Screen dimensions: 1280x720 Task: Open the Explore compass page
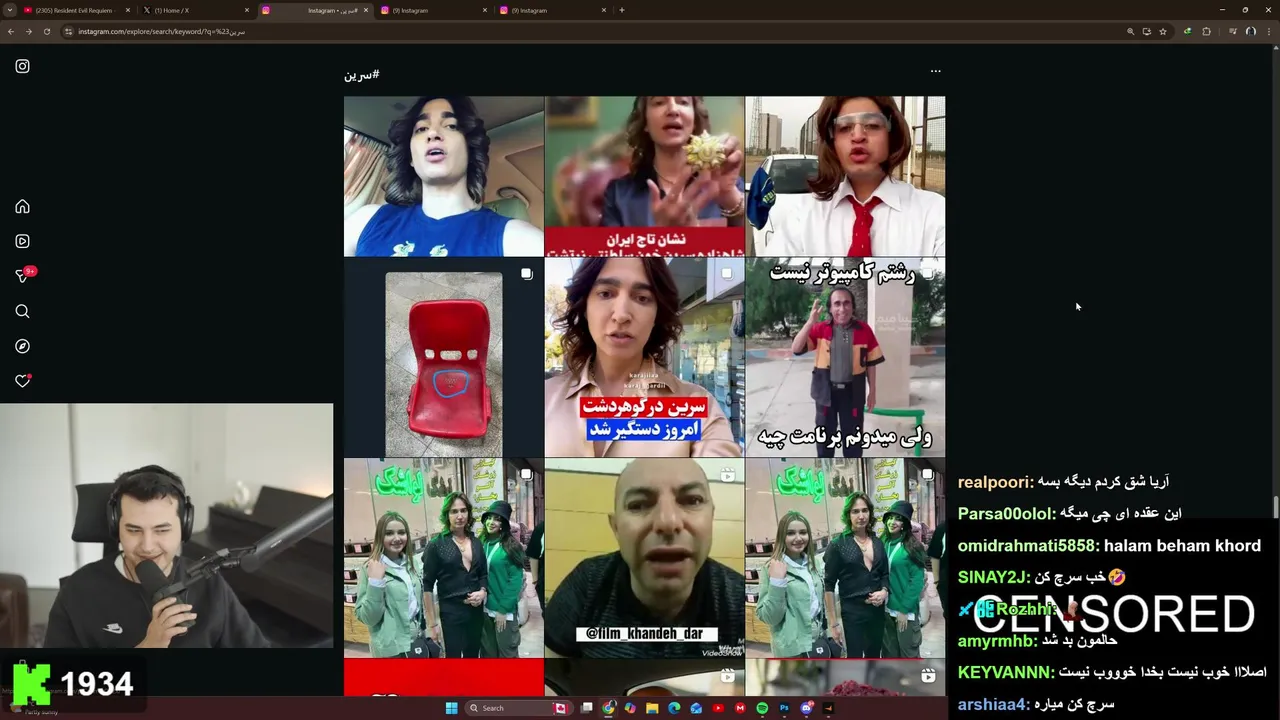tap(22, 346)
